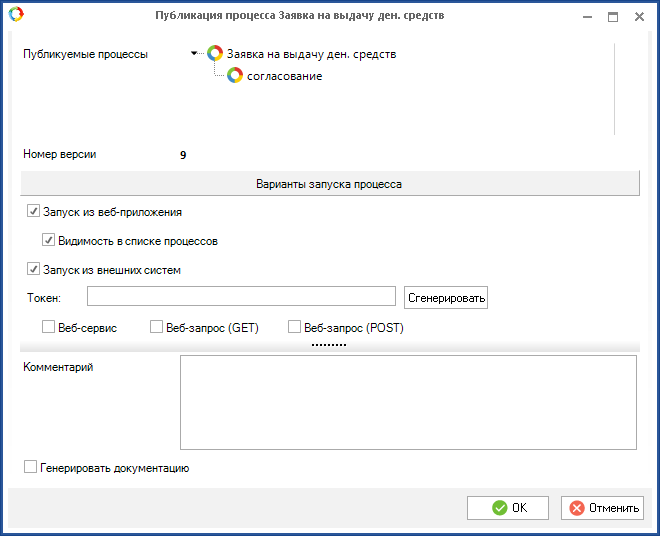The height and width of the screenshot is (536, 660).
Task: Click inside the Токен input field
Action: tap(241, 296)
